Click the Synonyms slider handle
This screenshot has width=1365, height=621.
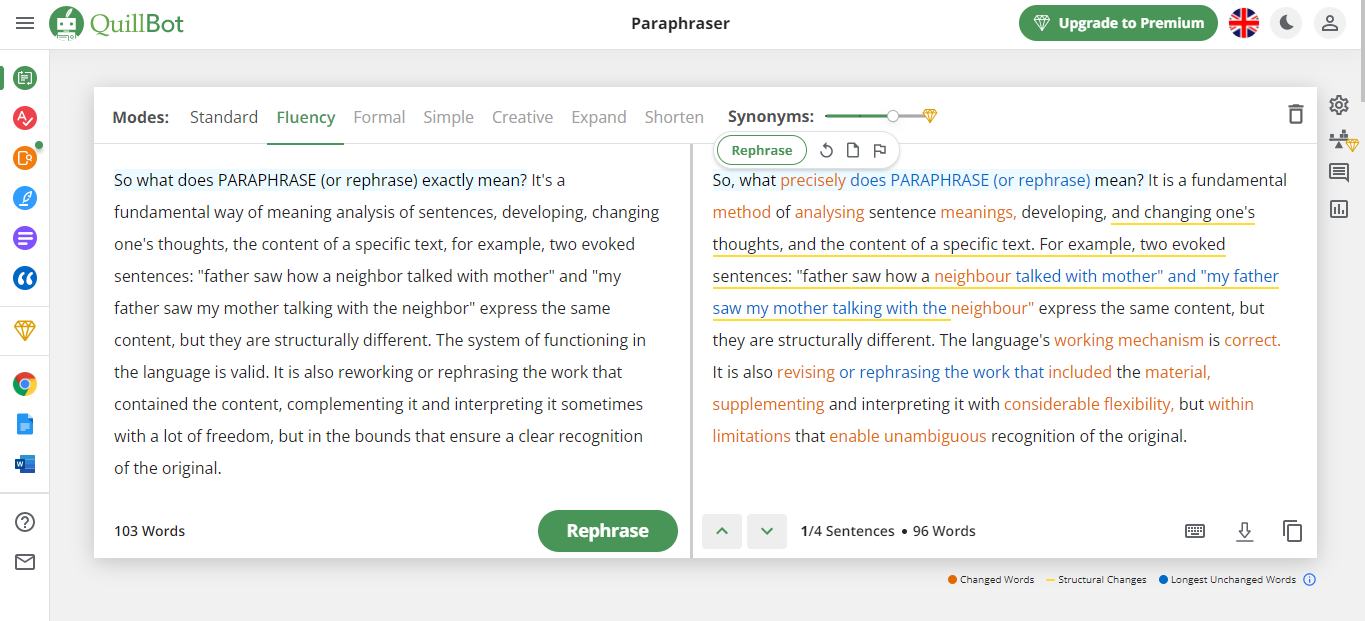click(x=893, y=116)
